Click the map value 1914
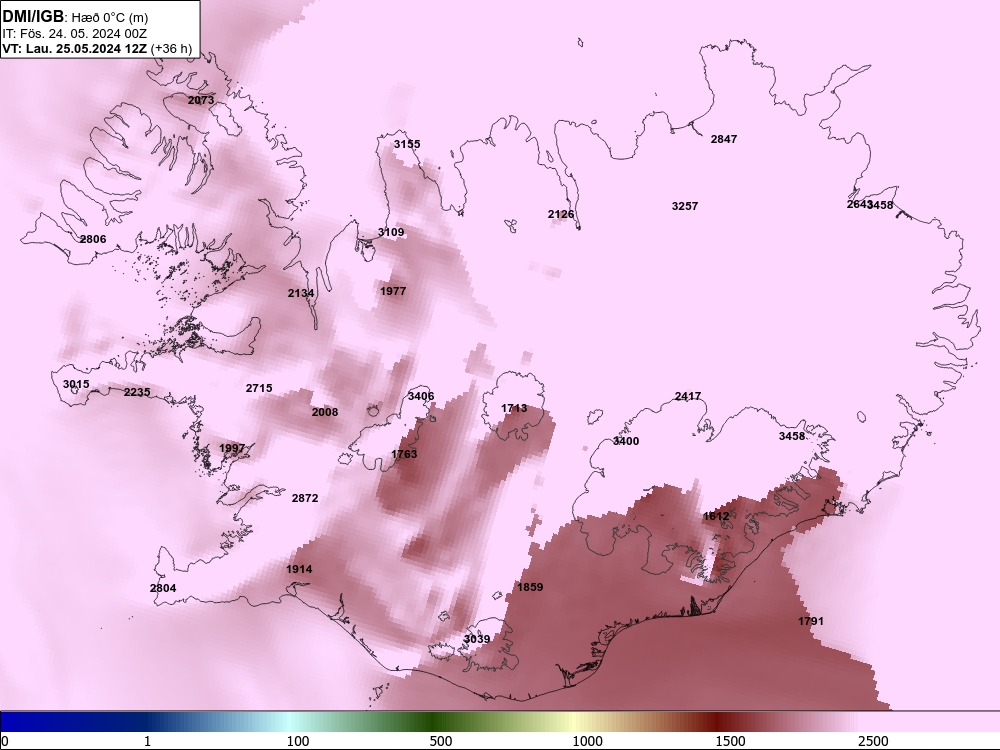1000x750 pixels. coord(299,570)
